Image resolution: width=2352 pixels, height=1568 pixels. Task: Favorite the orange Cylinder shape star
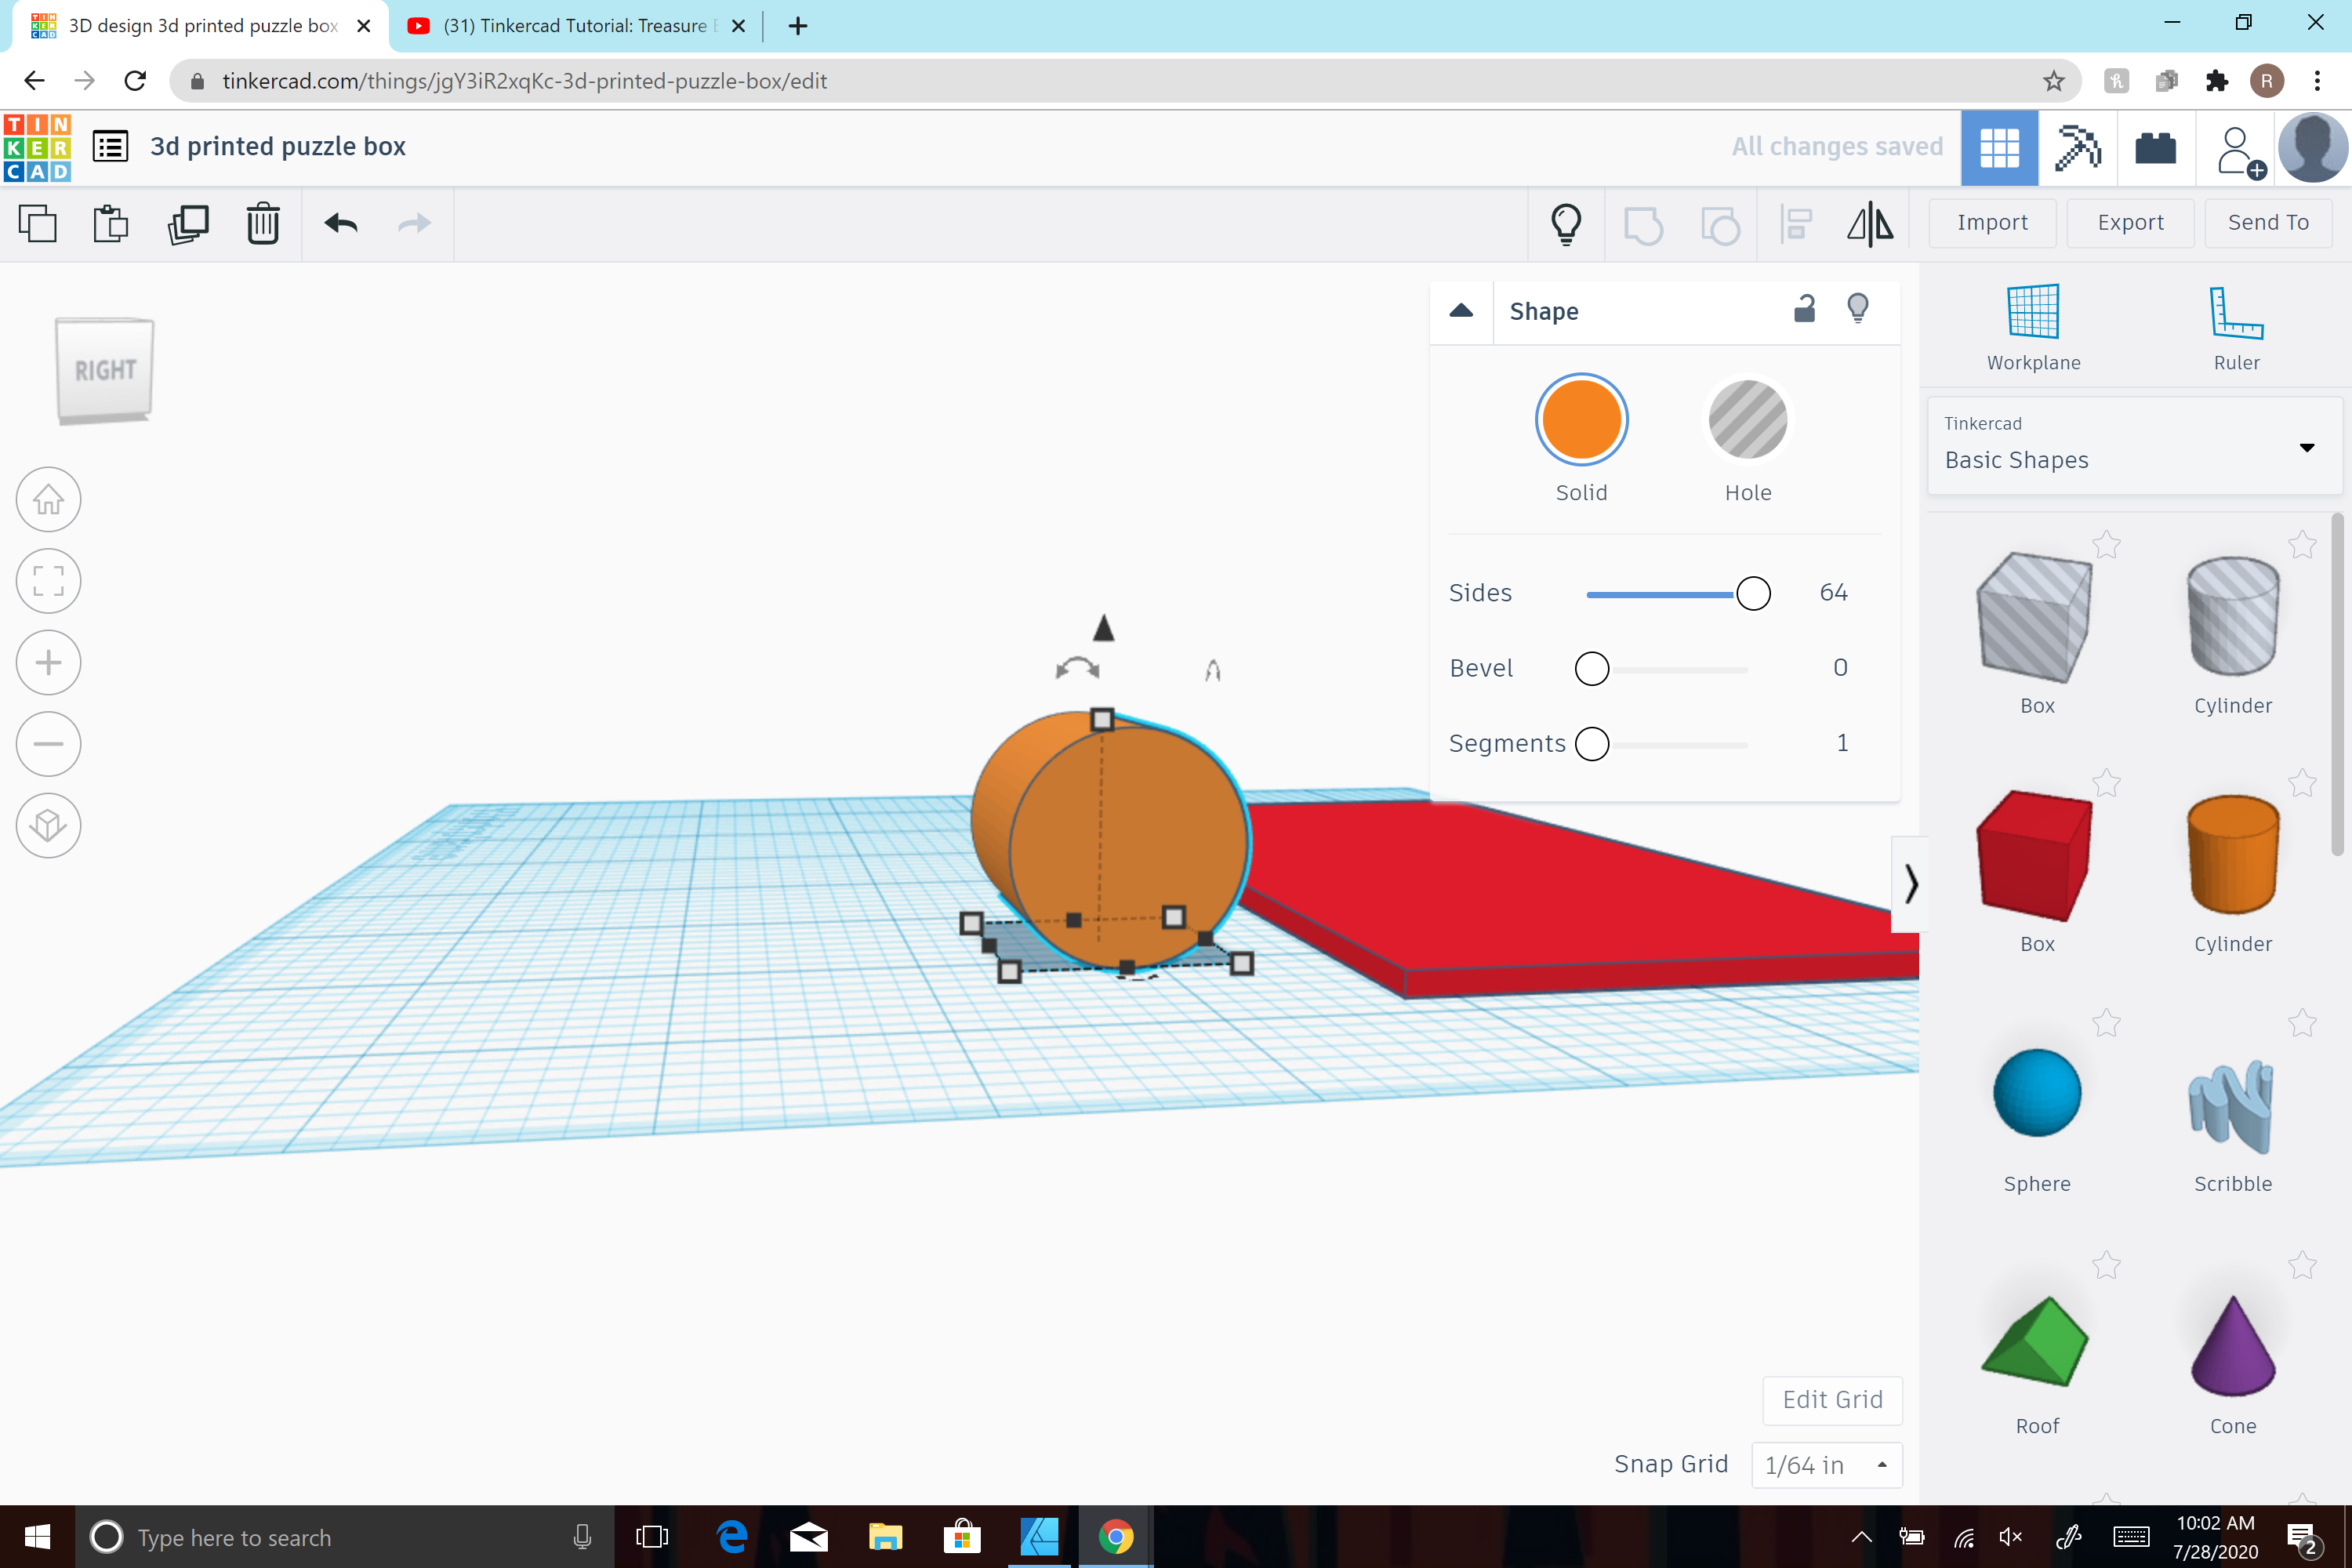(2301, 782)
